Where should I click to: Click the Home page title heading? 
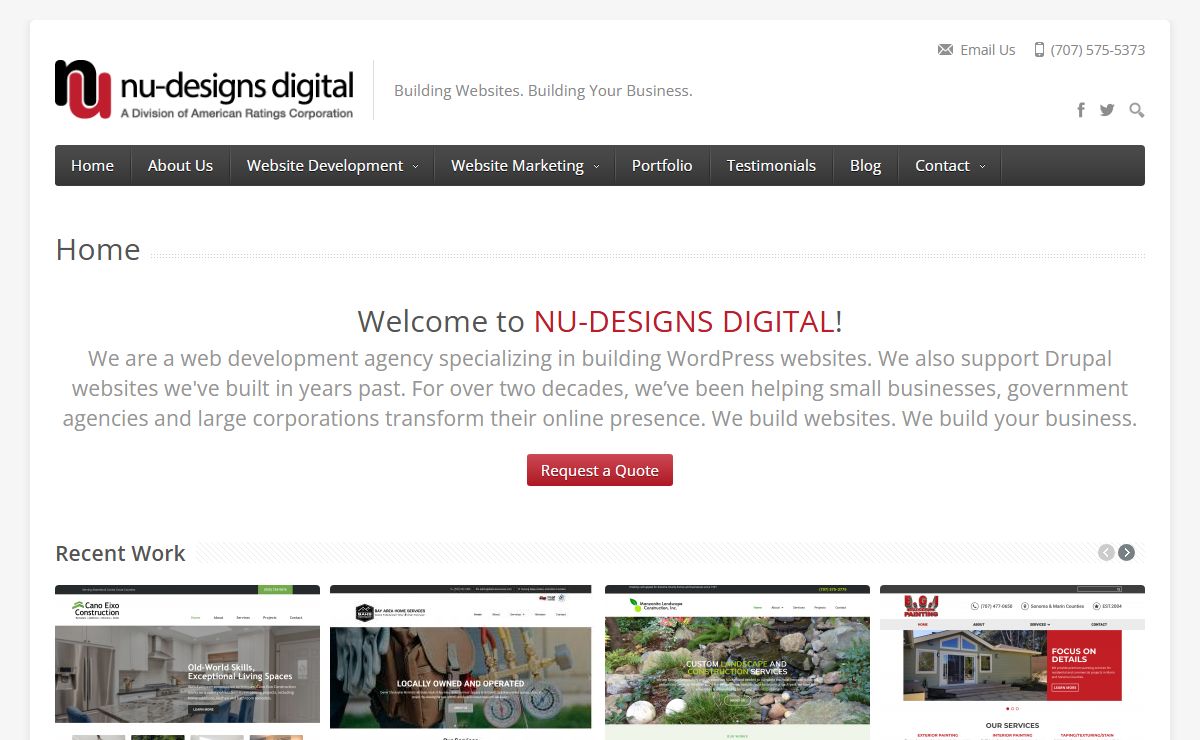coord(98,249)
